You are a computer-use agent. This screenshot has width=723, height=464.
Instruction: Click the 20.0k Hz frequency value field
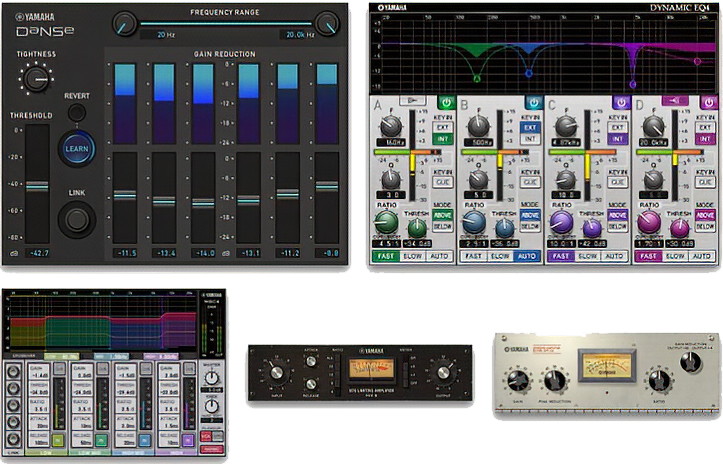[300, 35]
